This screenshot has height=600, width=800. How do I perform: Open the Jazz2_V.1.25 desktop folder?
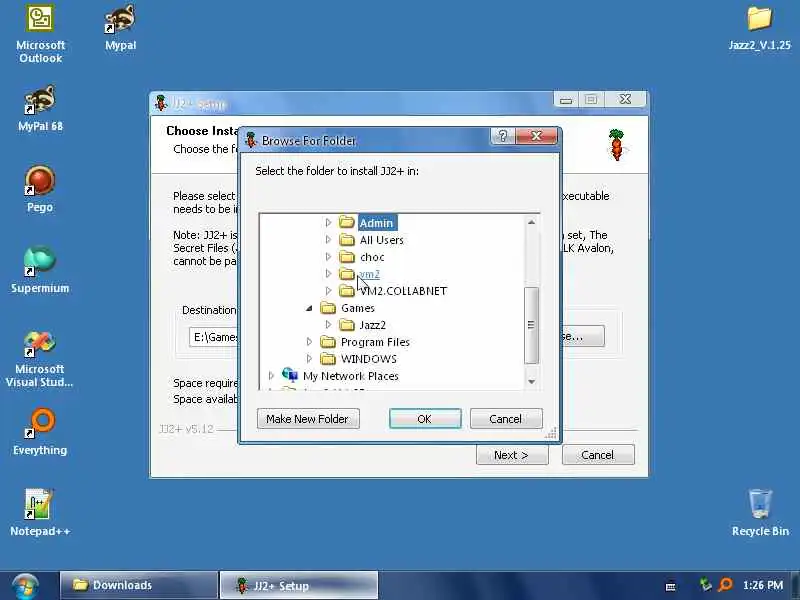click(760, 28)
